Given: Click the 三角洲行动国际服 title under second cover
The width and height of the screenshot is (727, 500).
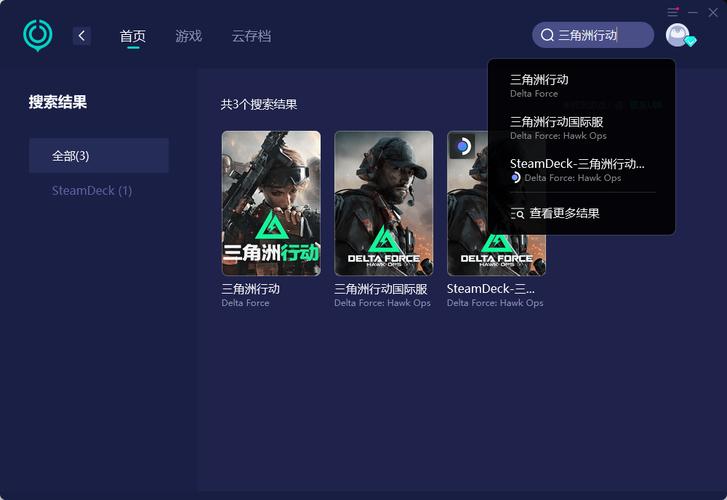Looking at the screenshot, I should [381, 289].
